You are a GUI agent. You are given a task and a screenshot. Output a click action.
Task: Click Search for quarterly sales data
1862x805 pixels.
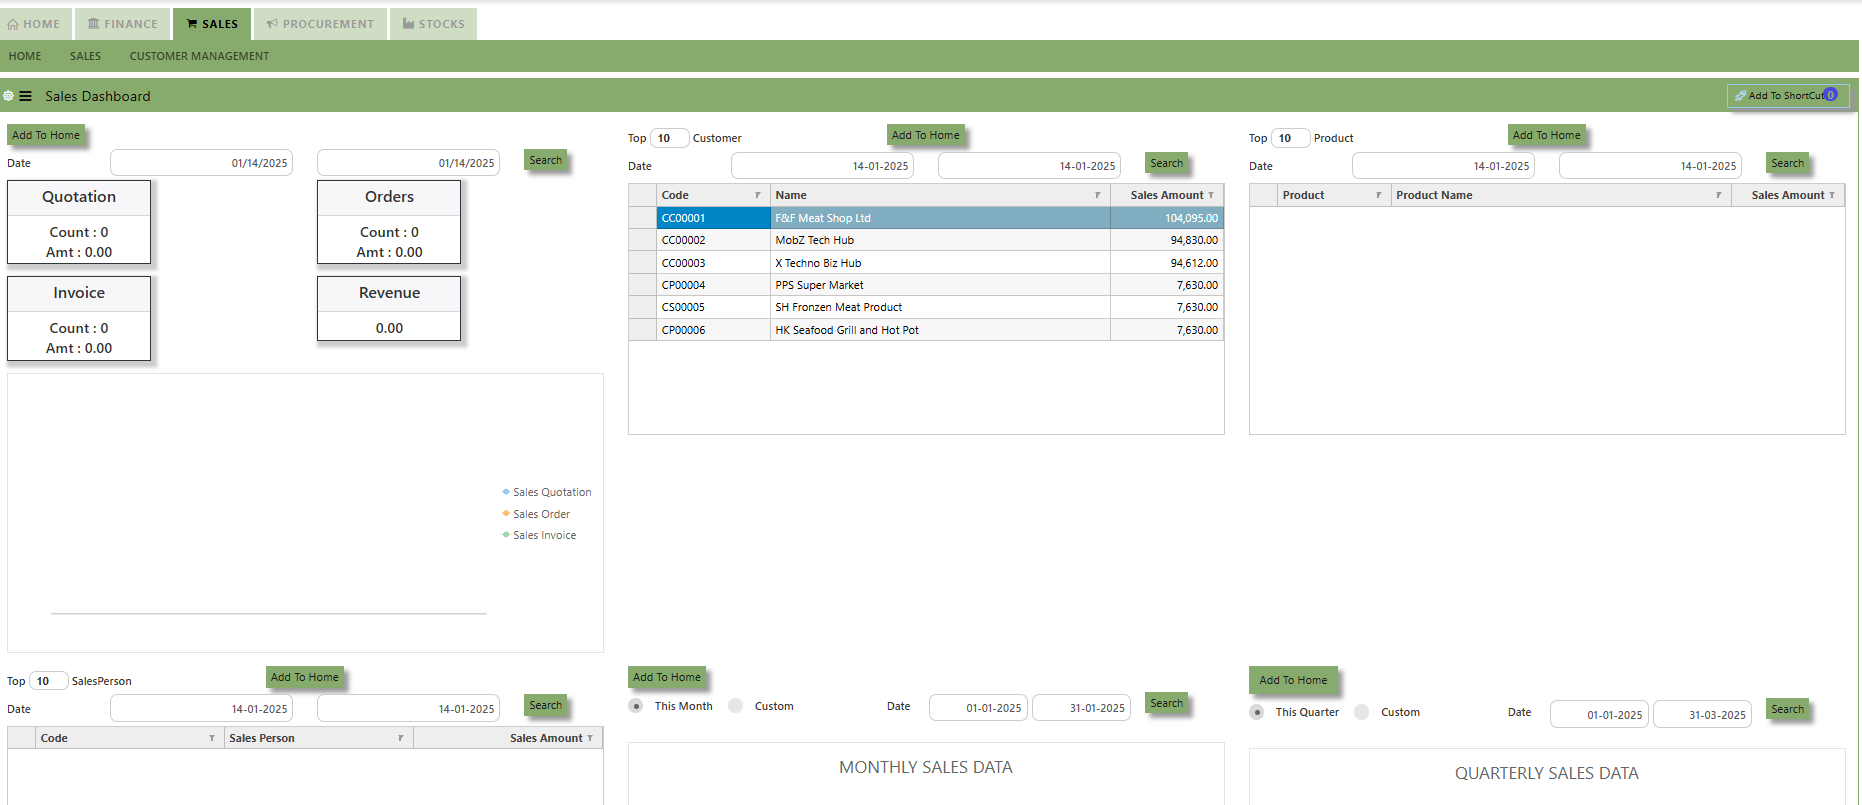(x=1788, y=709)
